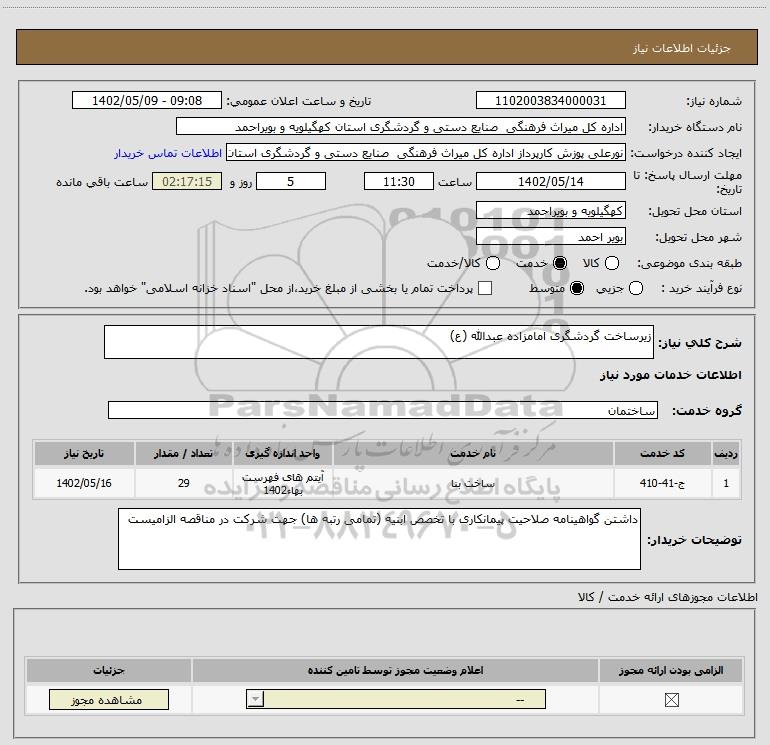770x745 pixels.
Task: Click the quantity cell 29
Action: tap(183, 483)
